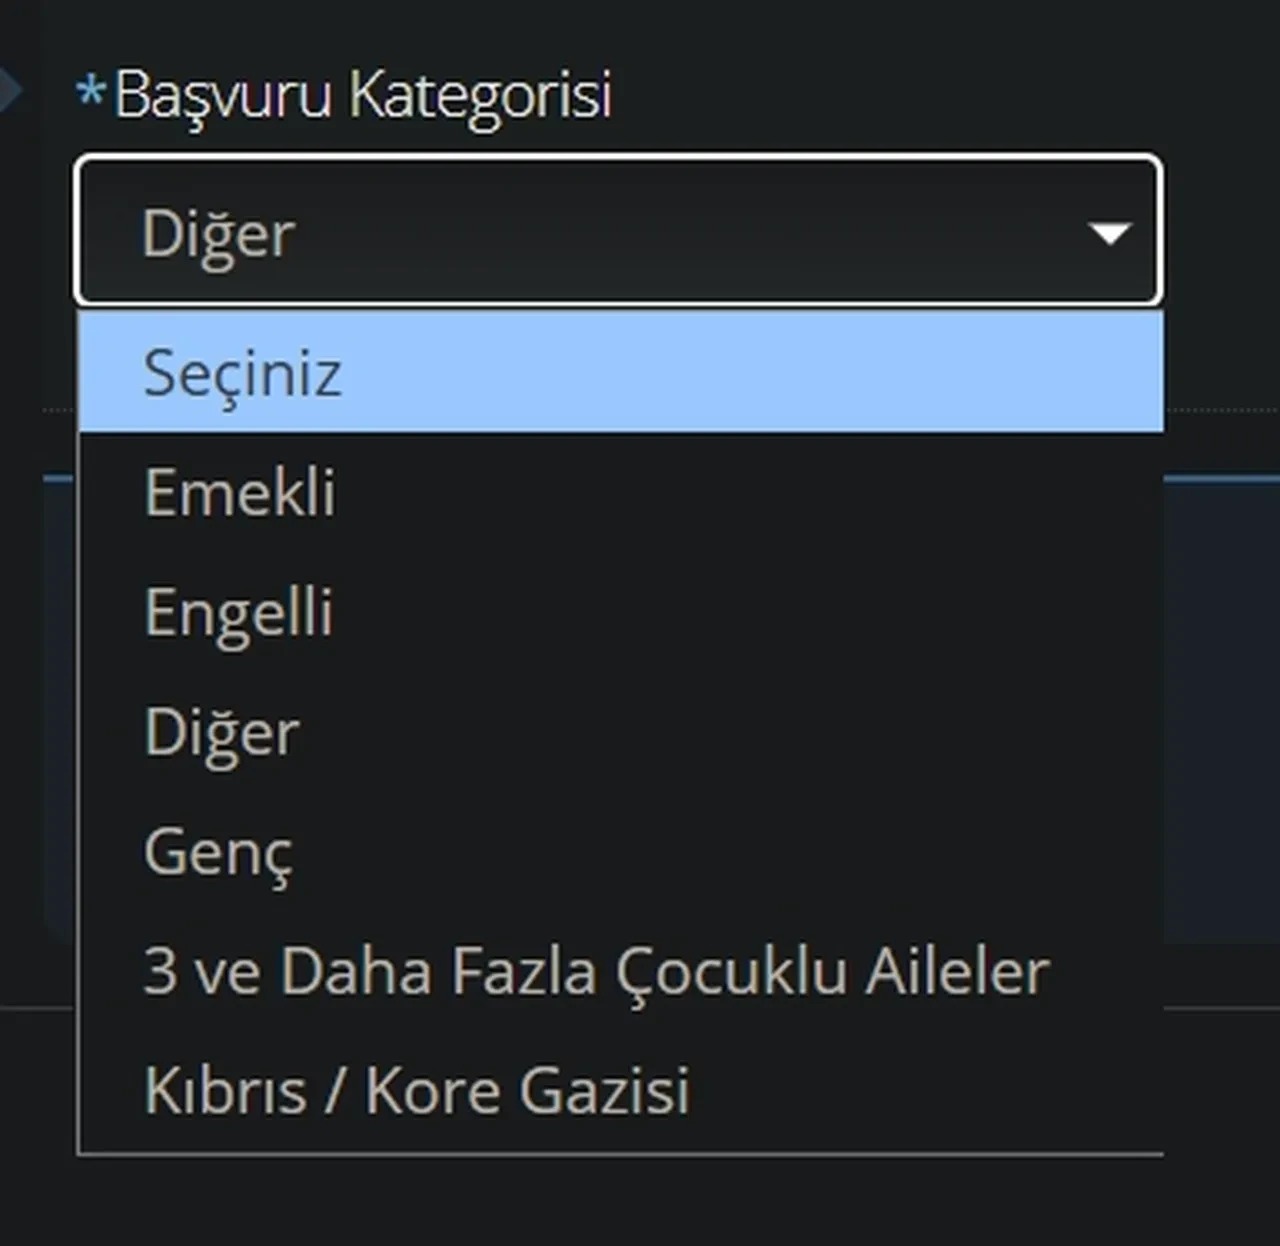Click the currently displayed Diğer value
1280x1246 pixels.
pyautogui.click(x=215, y=235)
